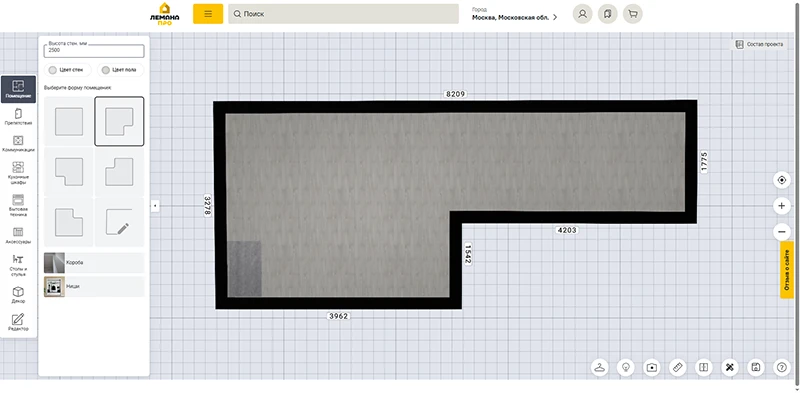Open the Коммуникации section
This screenshot has height=393, width=800.
pos(18,143)
